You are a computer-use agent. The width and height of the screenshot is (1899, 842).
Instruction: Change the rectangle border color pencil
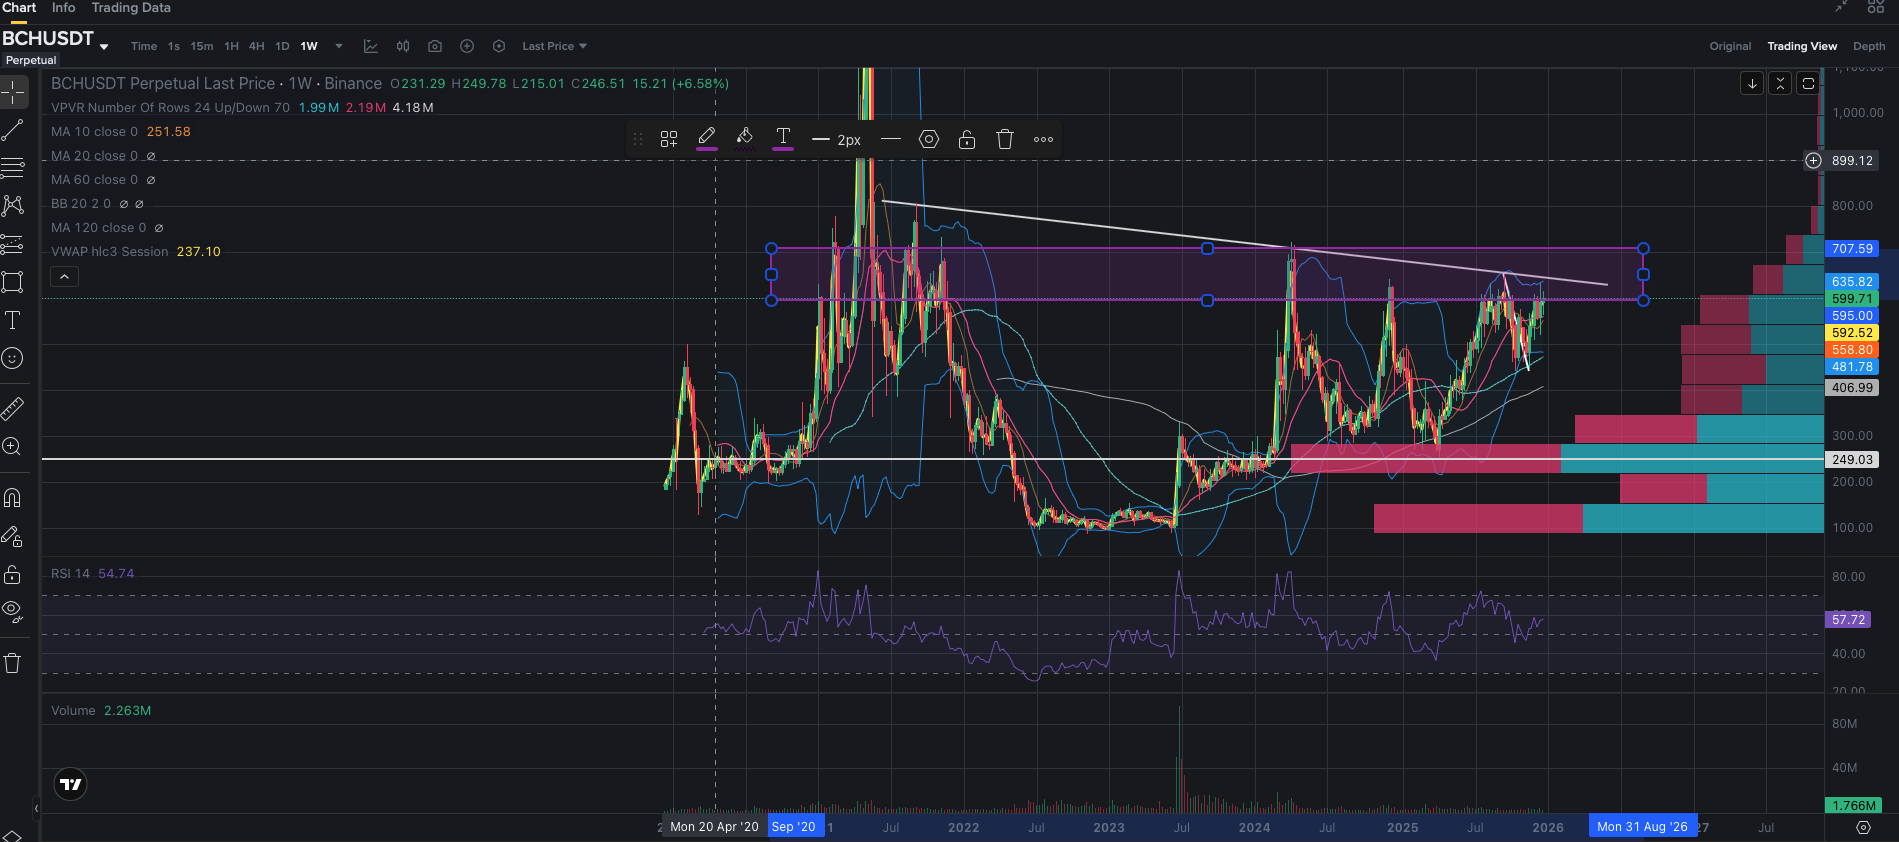click(x=707, y=138)
